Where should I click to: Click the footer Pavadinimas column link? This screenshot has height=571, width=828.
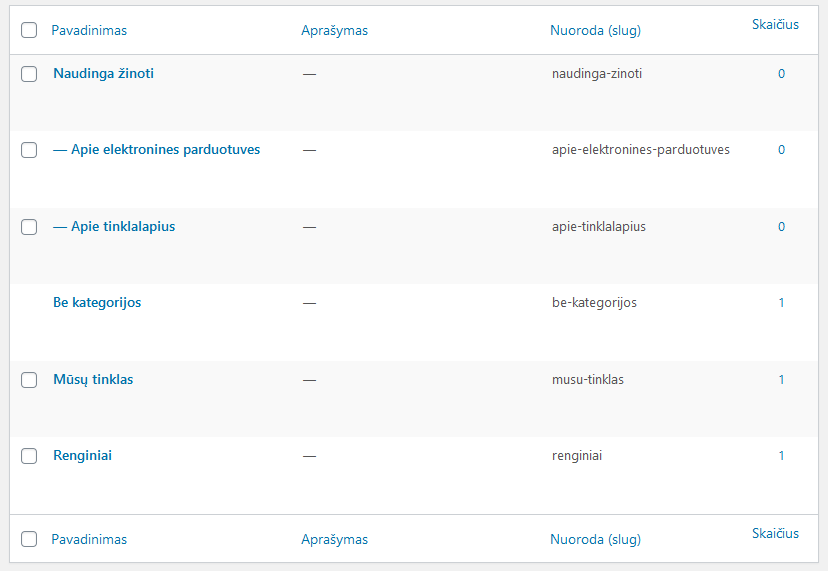coord(89,539)
